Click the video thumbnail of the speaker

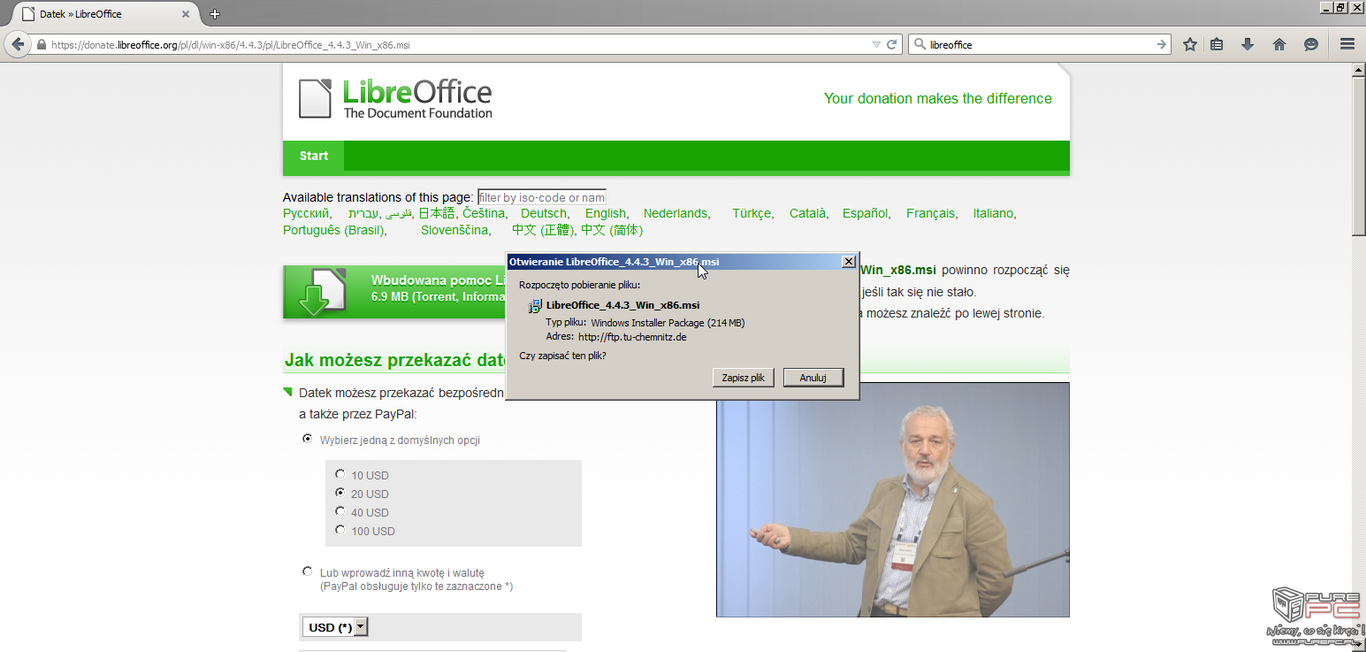point(893,499)
